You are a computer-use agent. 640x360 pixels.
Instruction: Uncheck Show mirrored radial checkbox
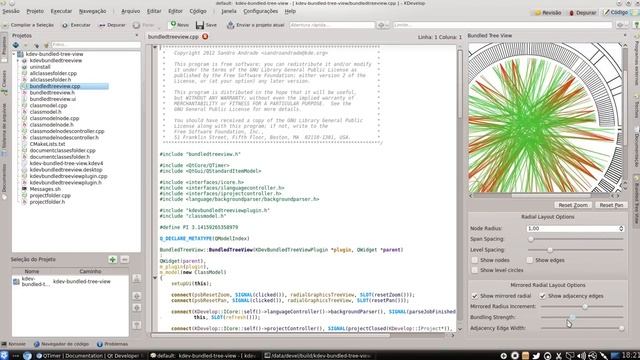coord(474,296)
